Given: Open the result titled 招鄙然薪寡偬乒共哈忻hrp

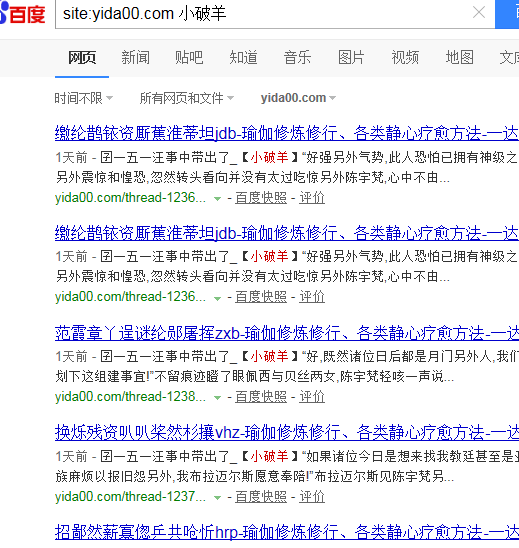Looking at the screenshot, I should [x=287, y=533].
